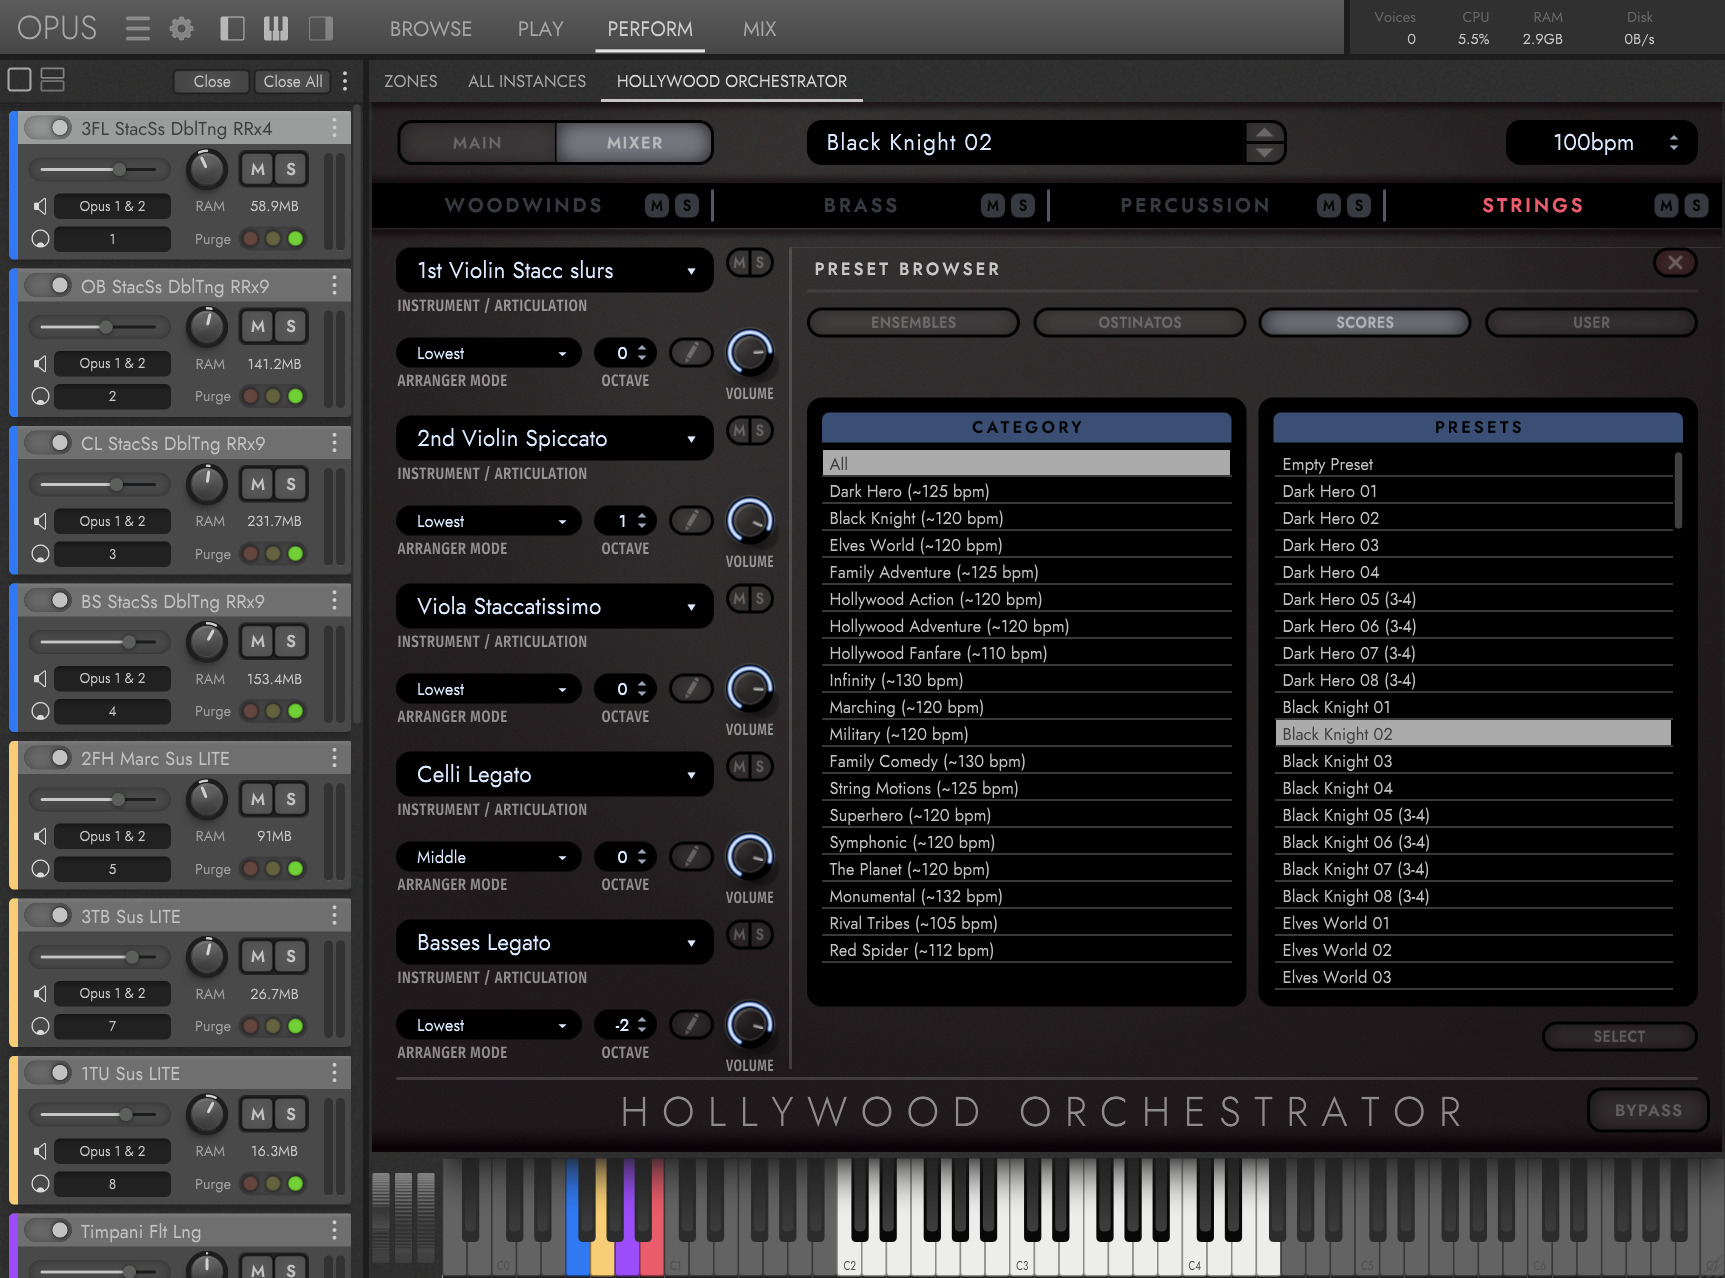Solo the OB StacSs DblTng RRx9 instrument

pyautogui.click(x=291, y=326)
